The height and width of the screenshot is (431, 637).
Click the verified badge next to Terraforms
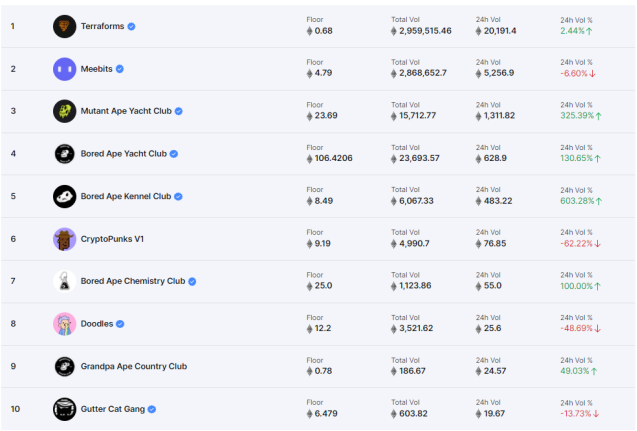132,26
